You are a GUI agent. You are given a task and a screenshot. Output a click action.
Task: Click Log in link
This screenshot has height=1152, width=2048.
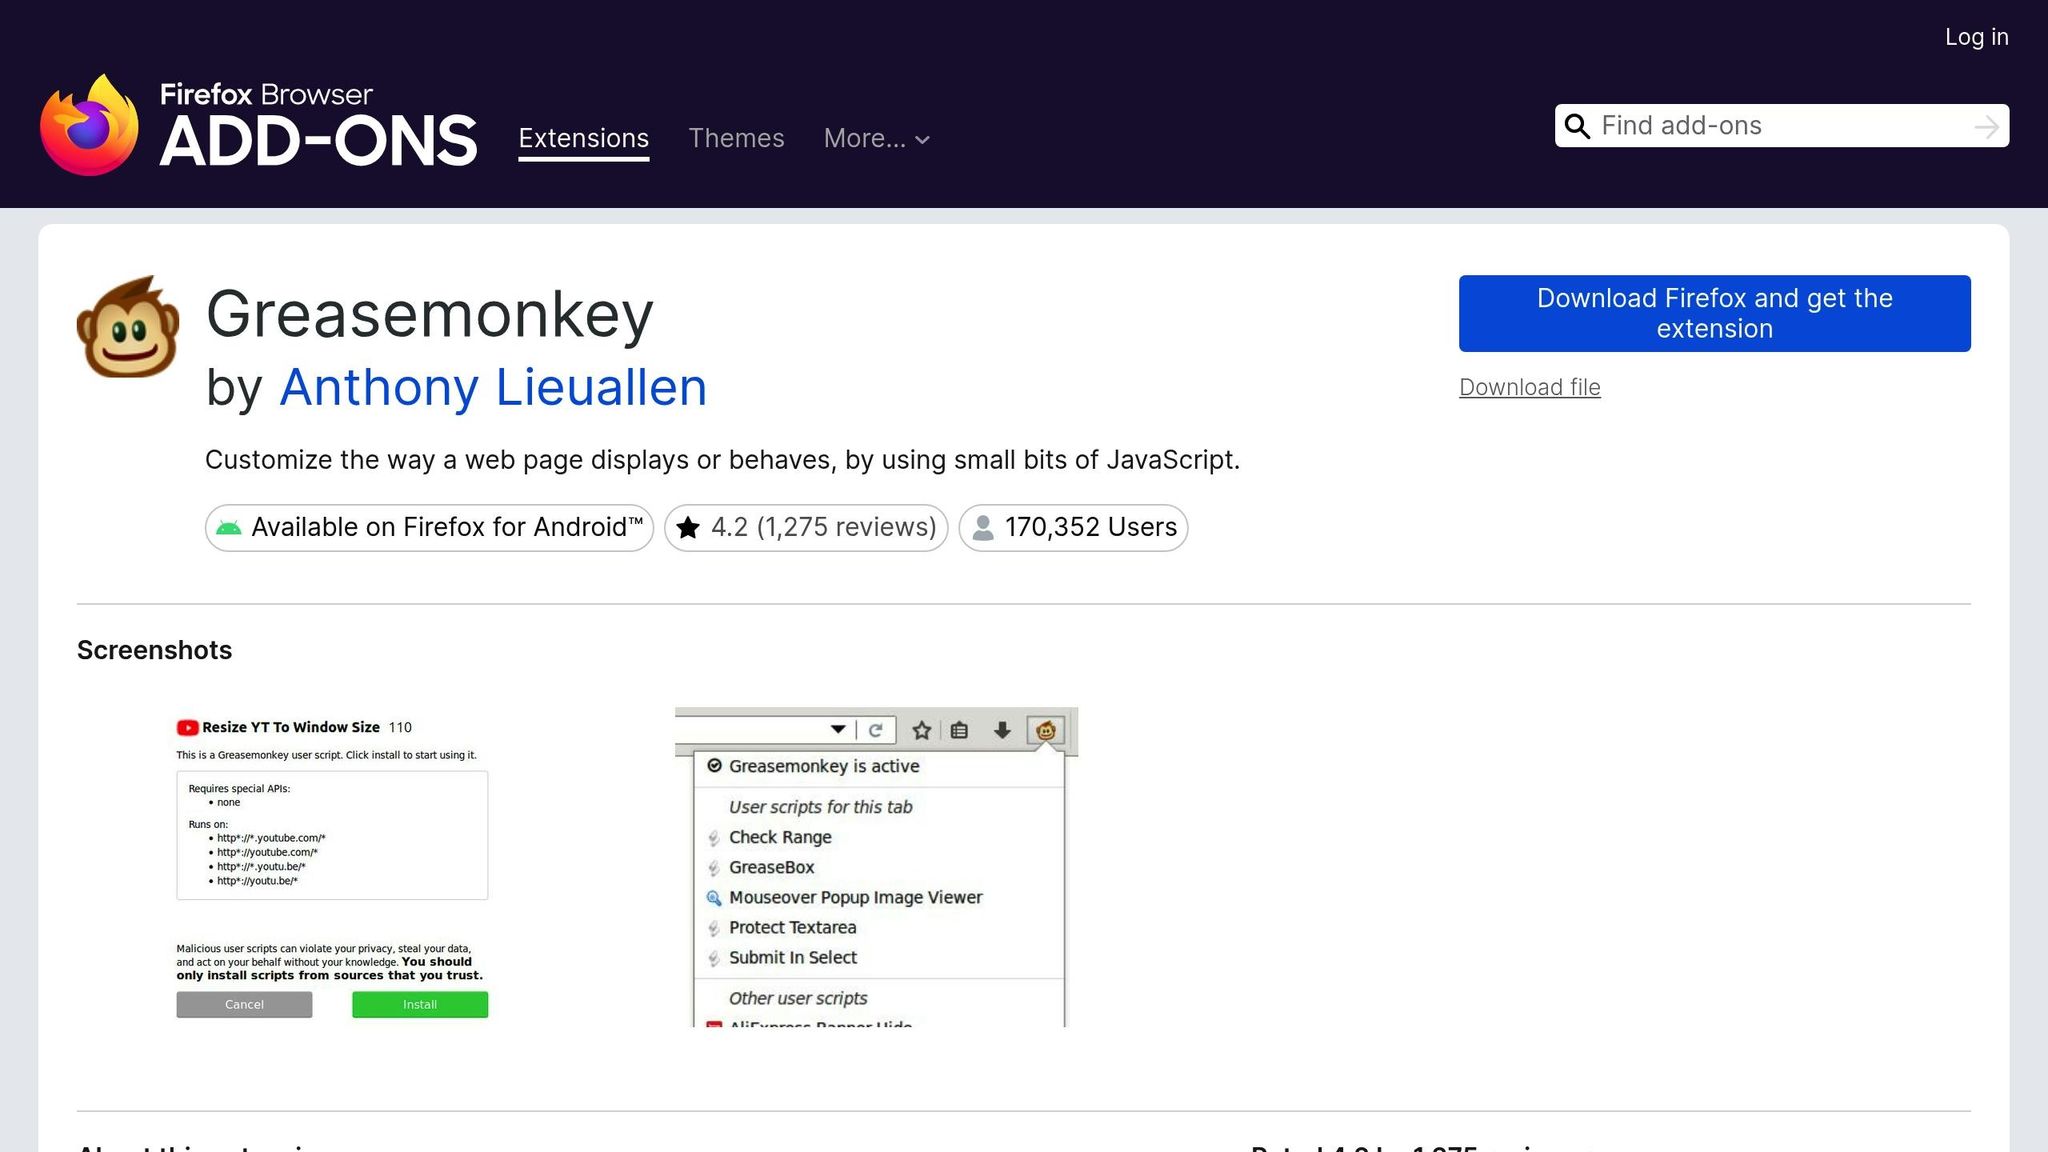[1976, 37]
